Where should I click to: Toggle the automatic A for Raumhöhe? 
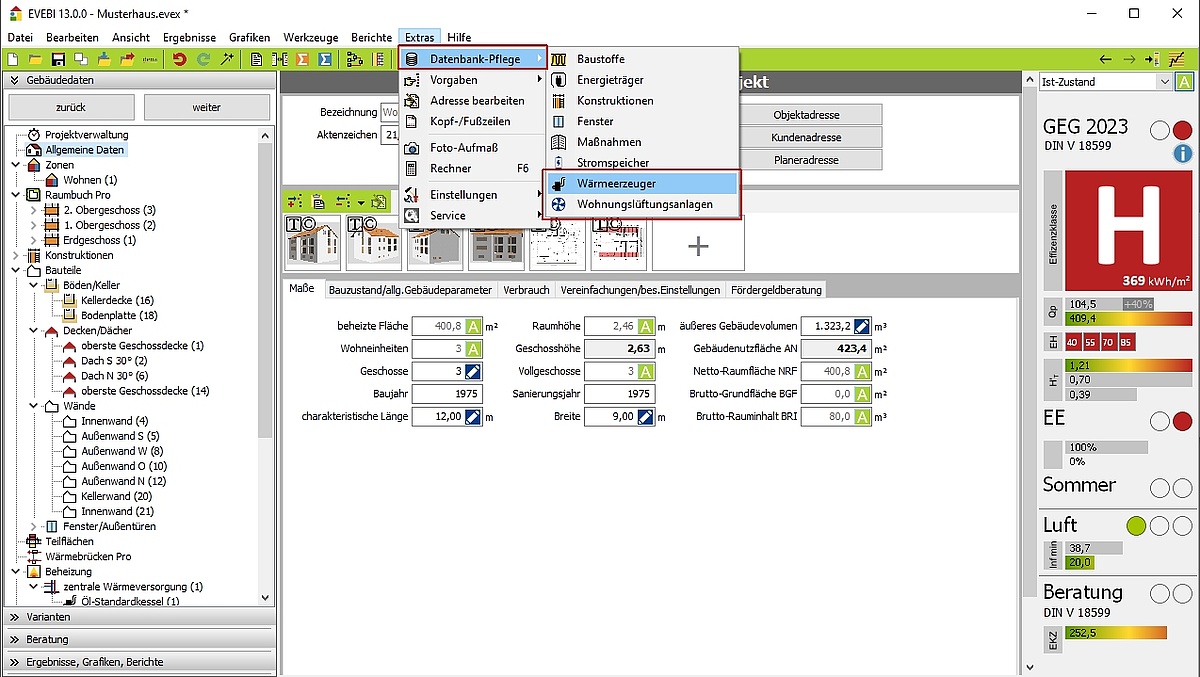pos(646,326)
